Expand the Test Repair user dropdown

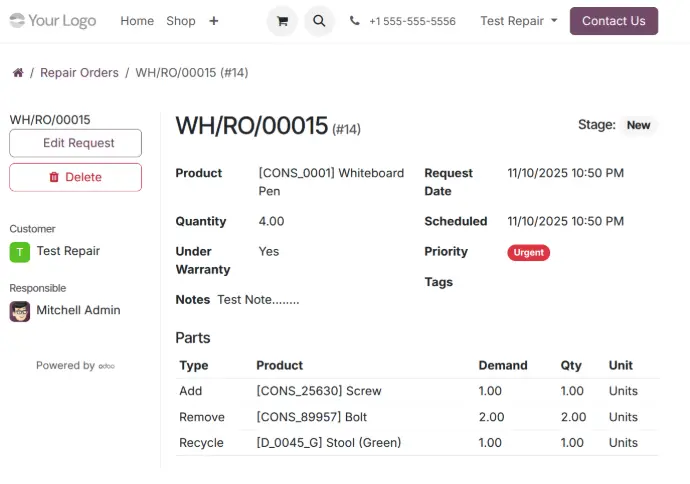tap(518, 21)
